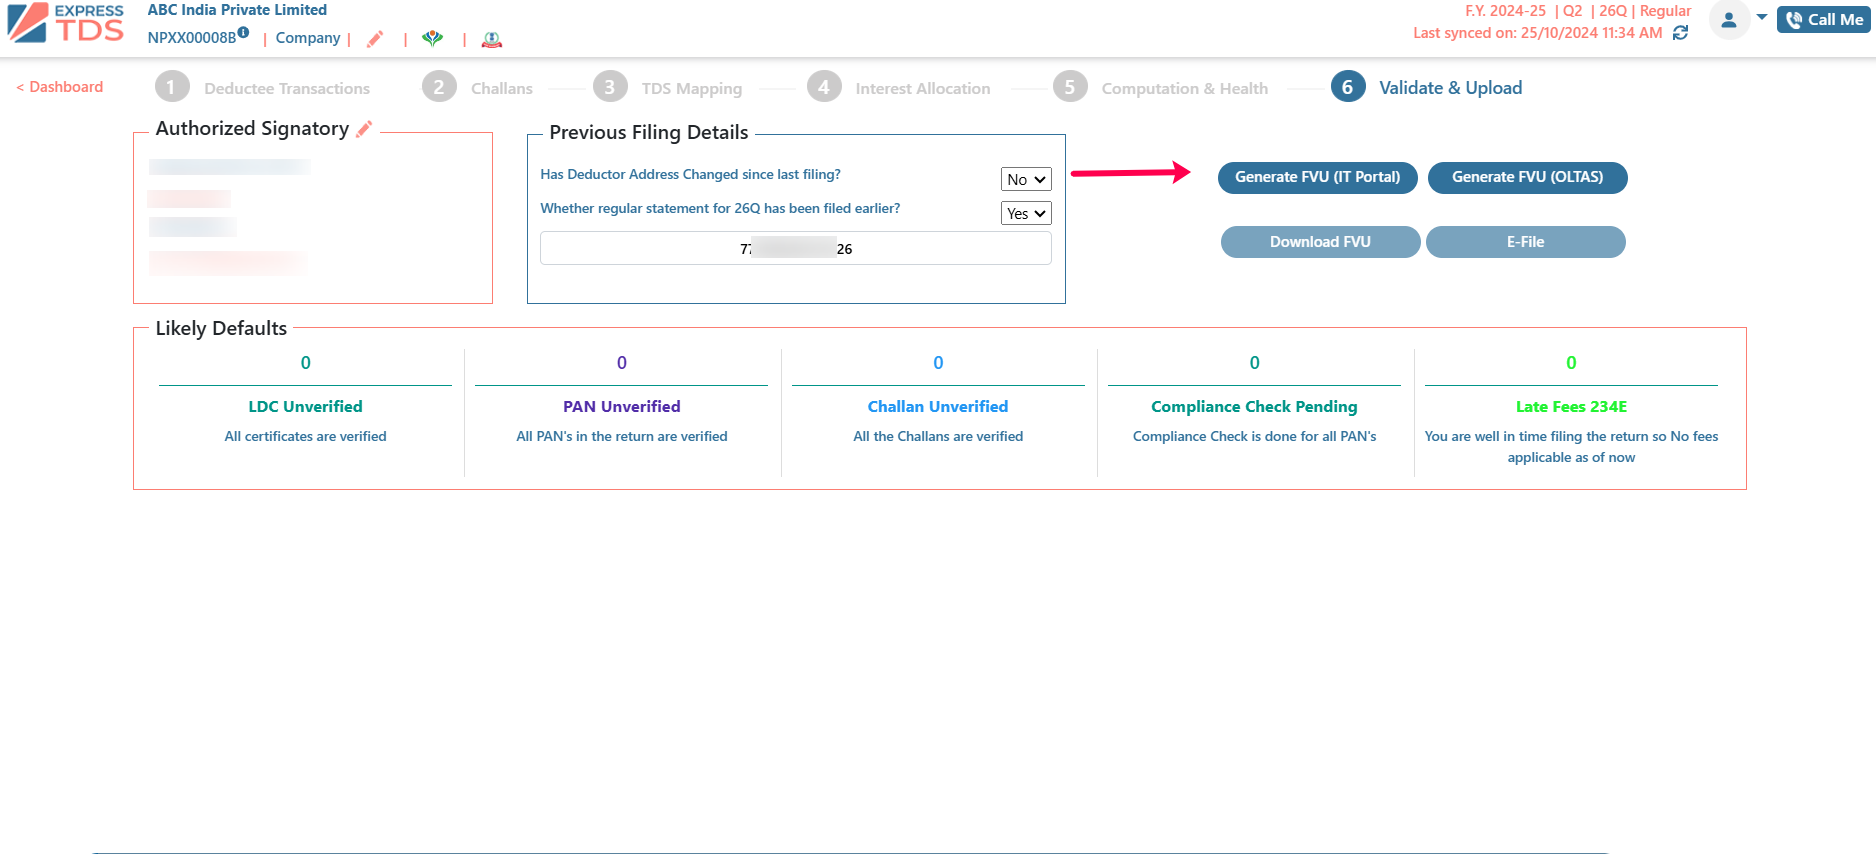Click the Call Me button
Screen dimensions: 1876x854
tap(1823, 19)
